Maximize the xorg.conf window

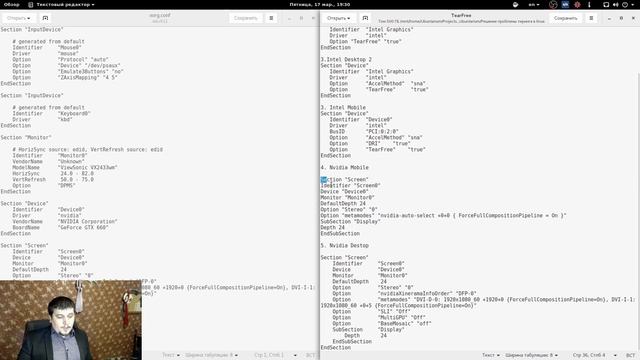(x=301, y=18)
